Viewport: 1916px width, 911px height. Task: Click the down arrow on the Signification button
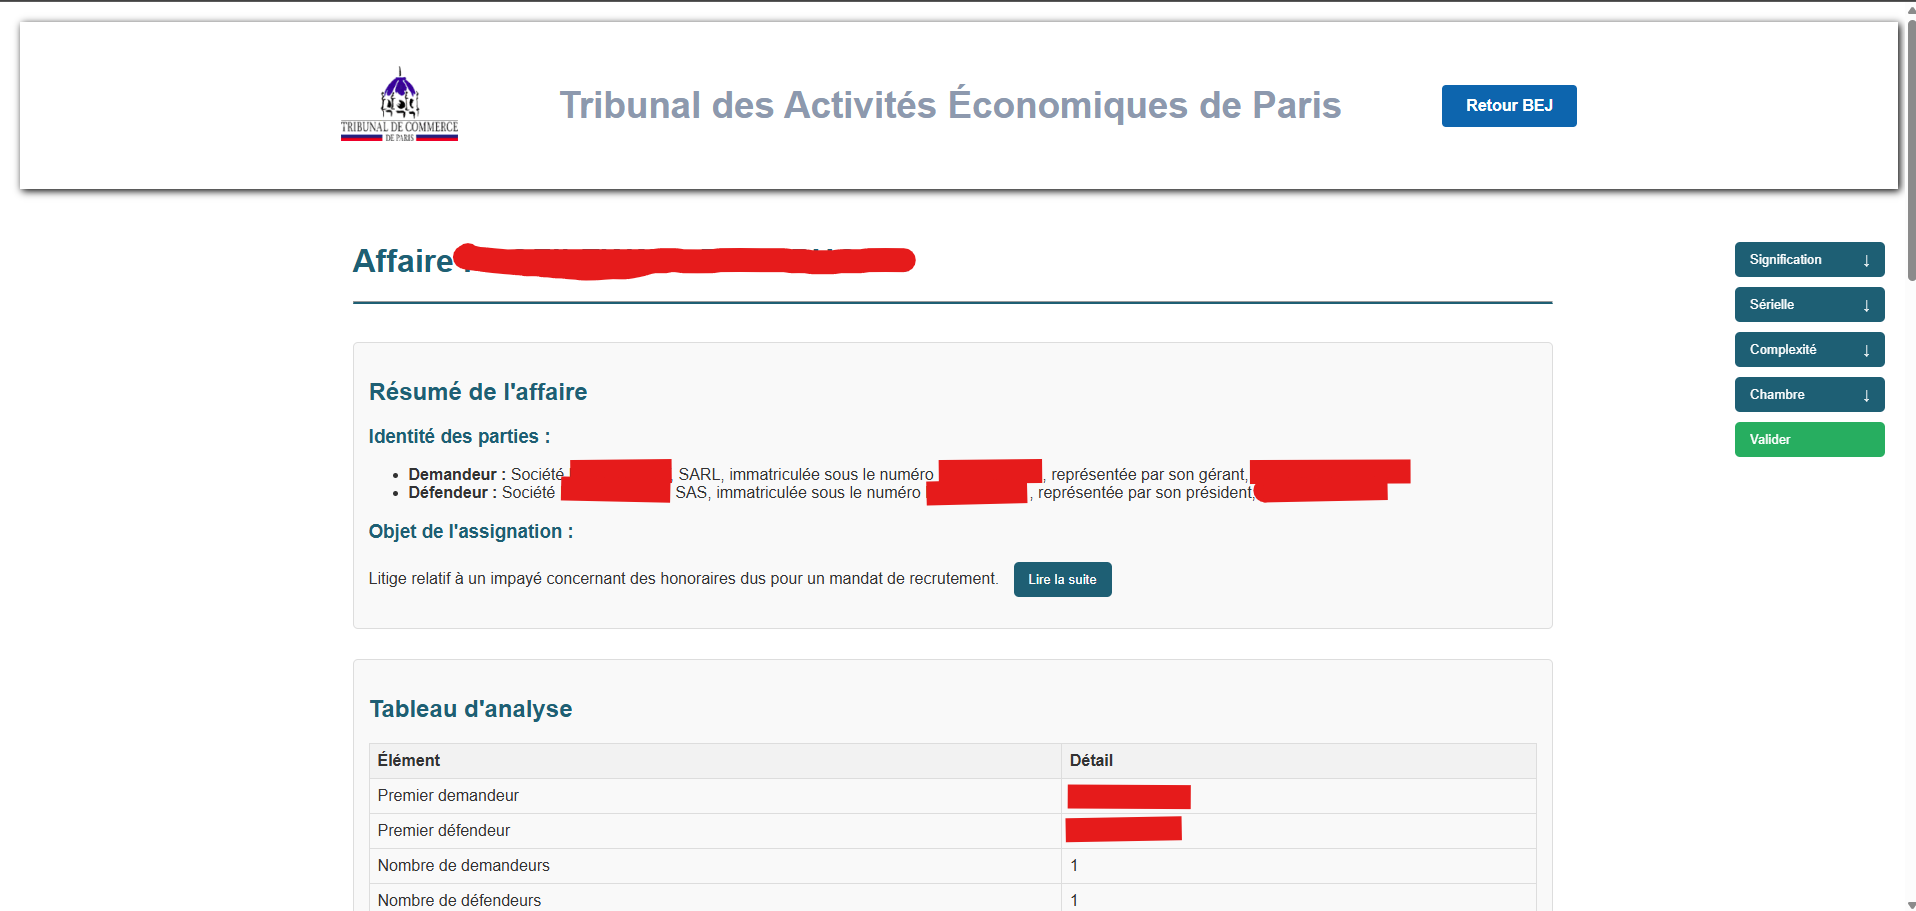coord(1866,260)
